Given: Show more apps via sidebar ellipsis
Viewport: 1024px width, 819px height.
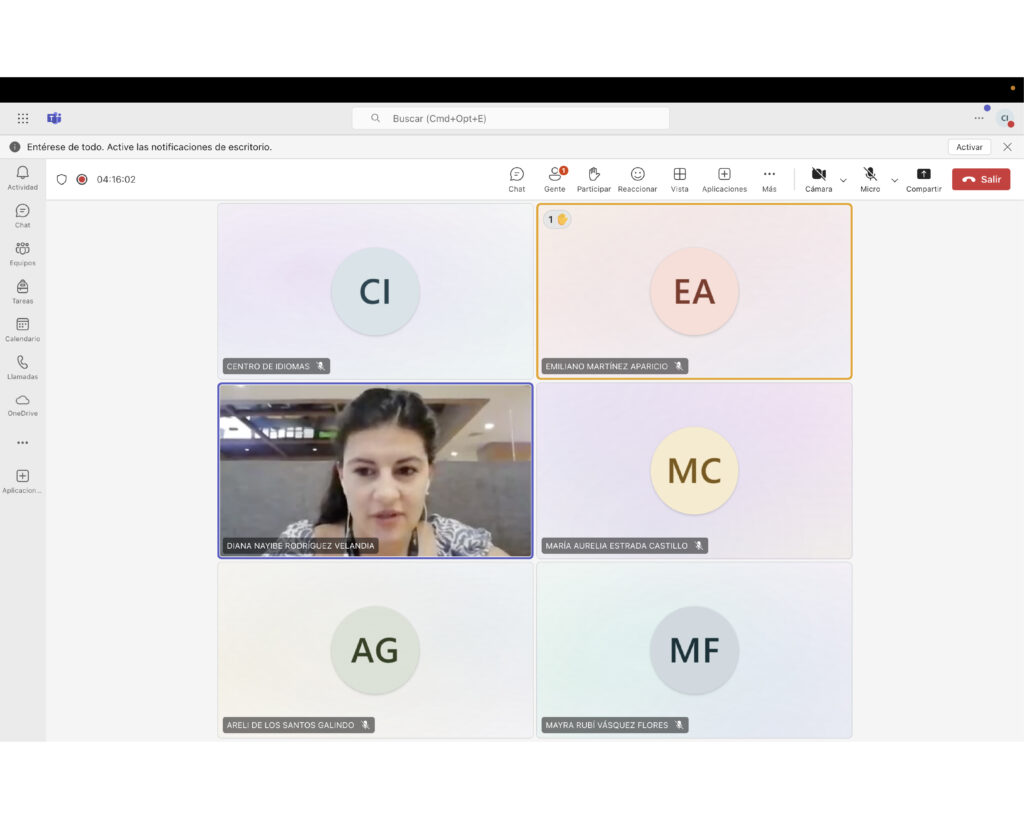Looking at the screenshot, I should pos(23,443).
